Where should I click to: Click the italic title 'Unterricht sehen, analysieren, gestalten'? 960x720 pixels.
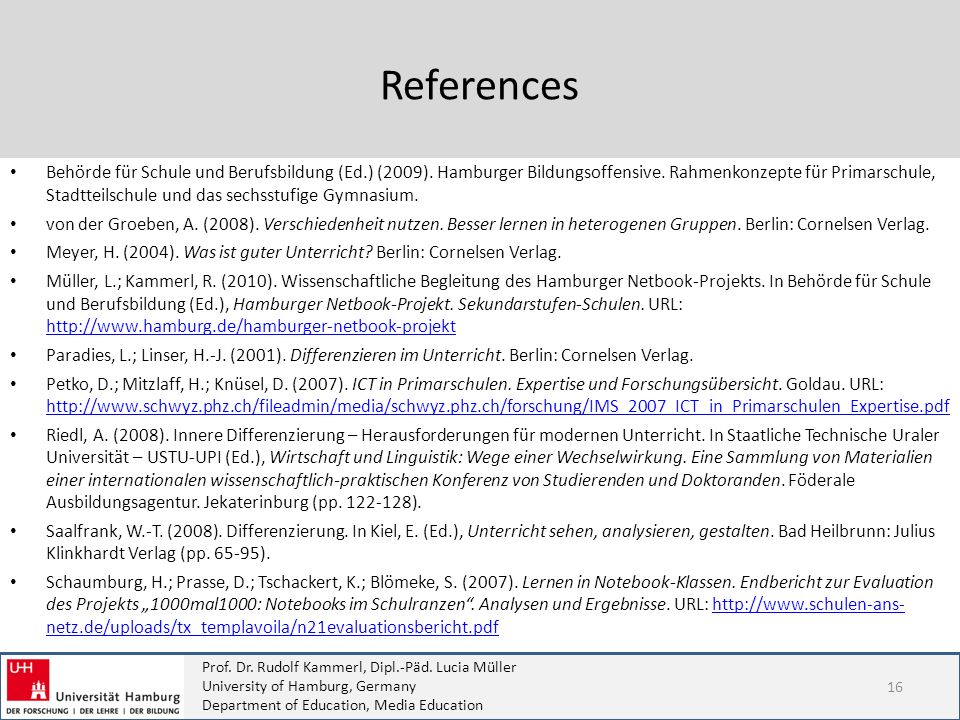point(618,531)
